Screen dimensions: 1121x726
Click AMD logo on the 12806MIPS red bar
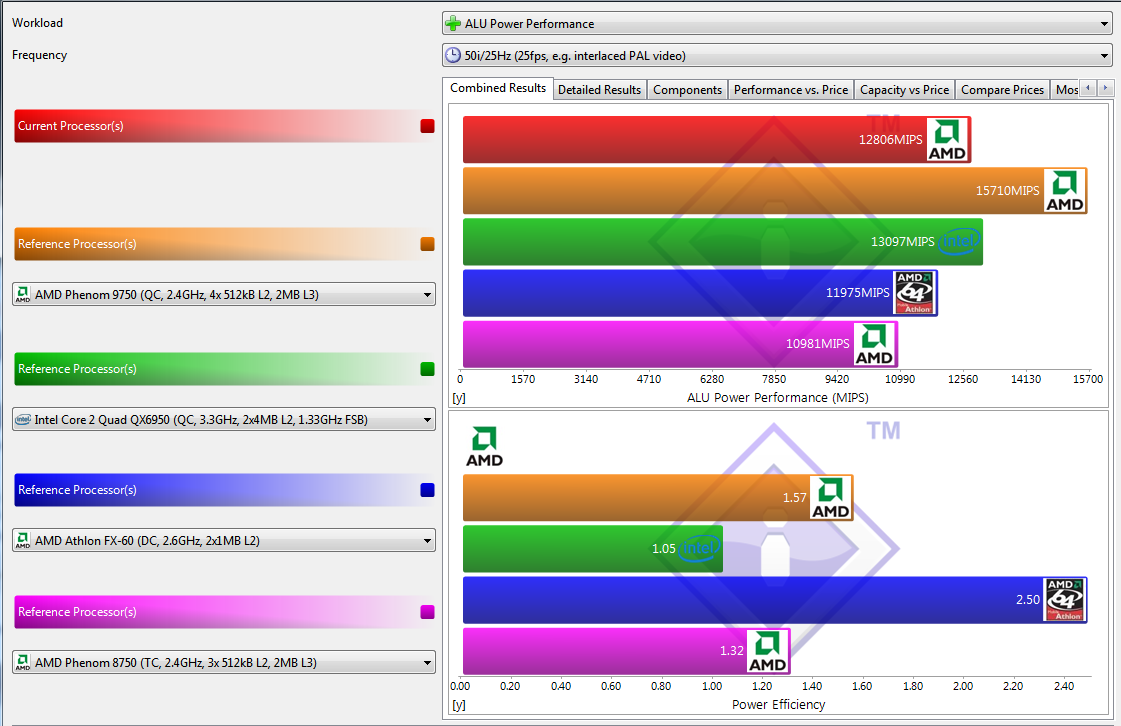pos(947,140)
